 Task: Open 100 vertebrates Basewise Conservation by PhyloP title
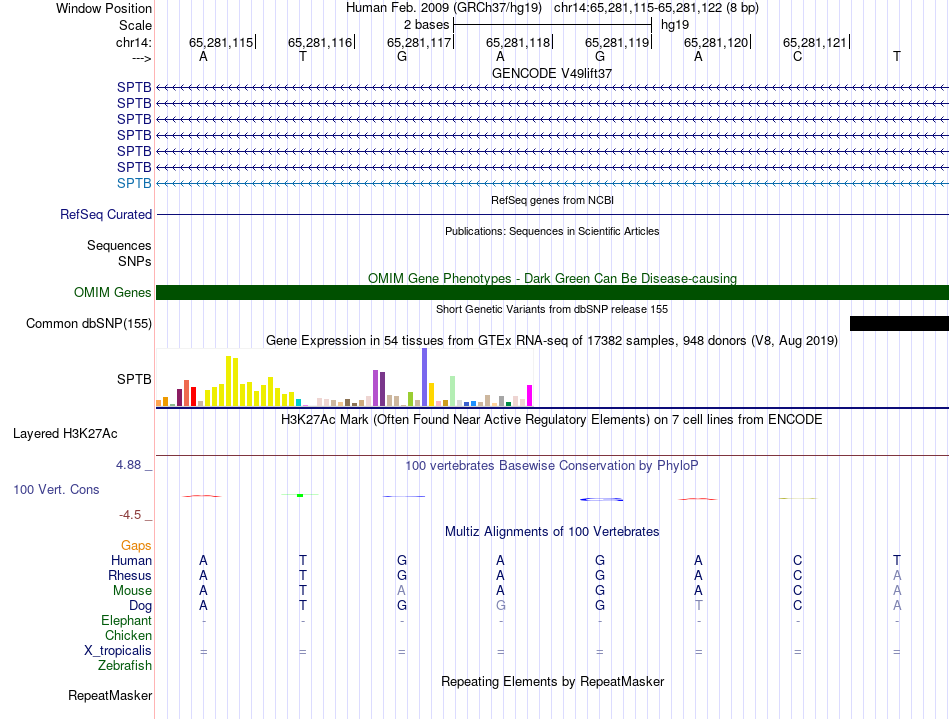(x=552, y=465)
